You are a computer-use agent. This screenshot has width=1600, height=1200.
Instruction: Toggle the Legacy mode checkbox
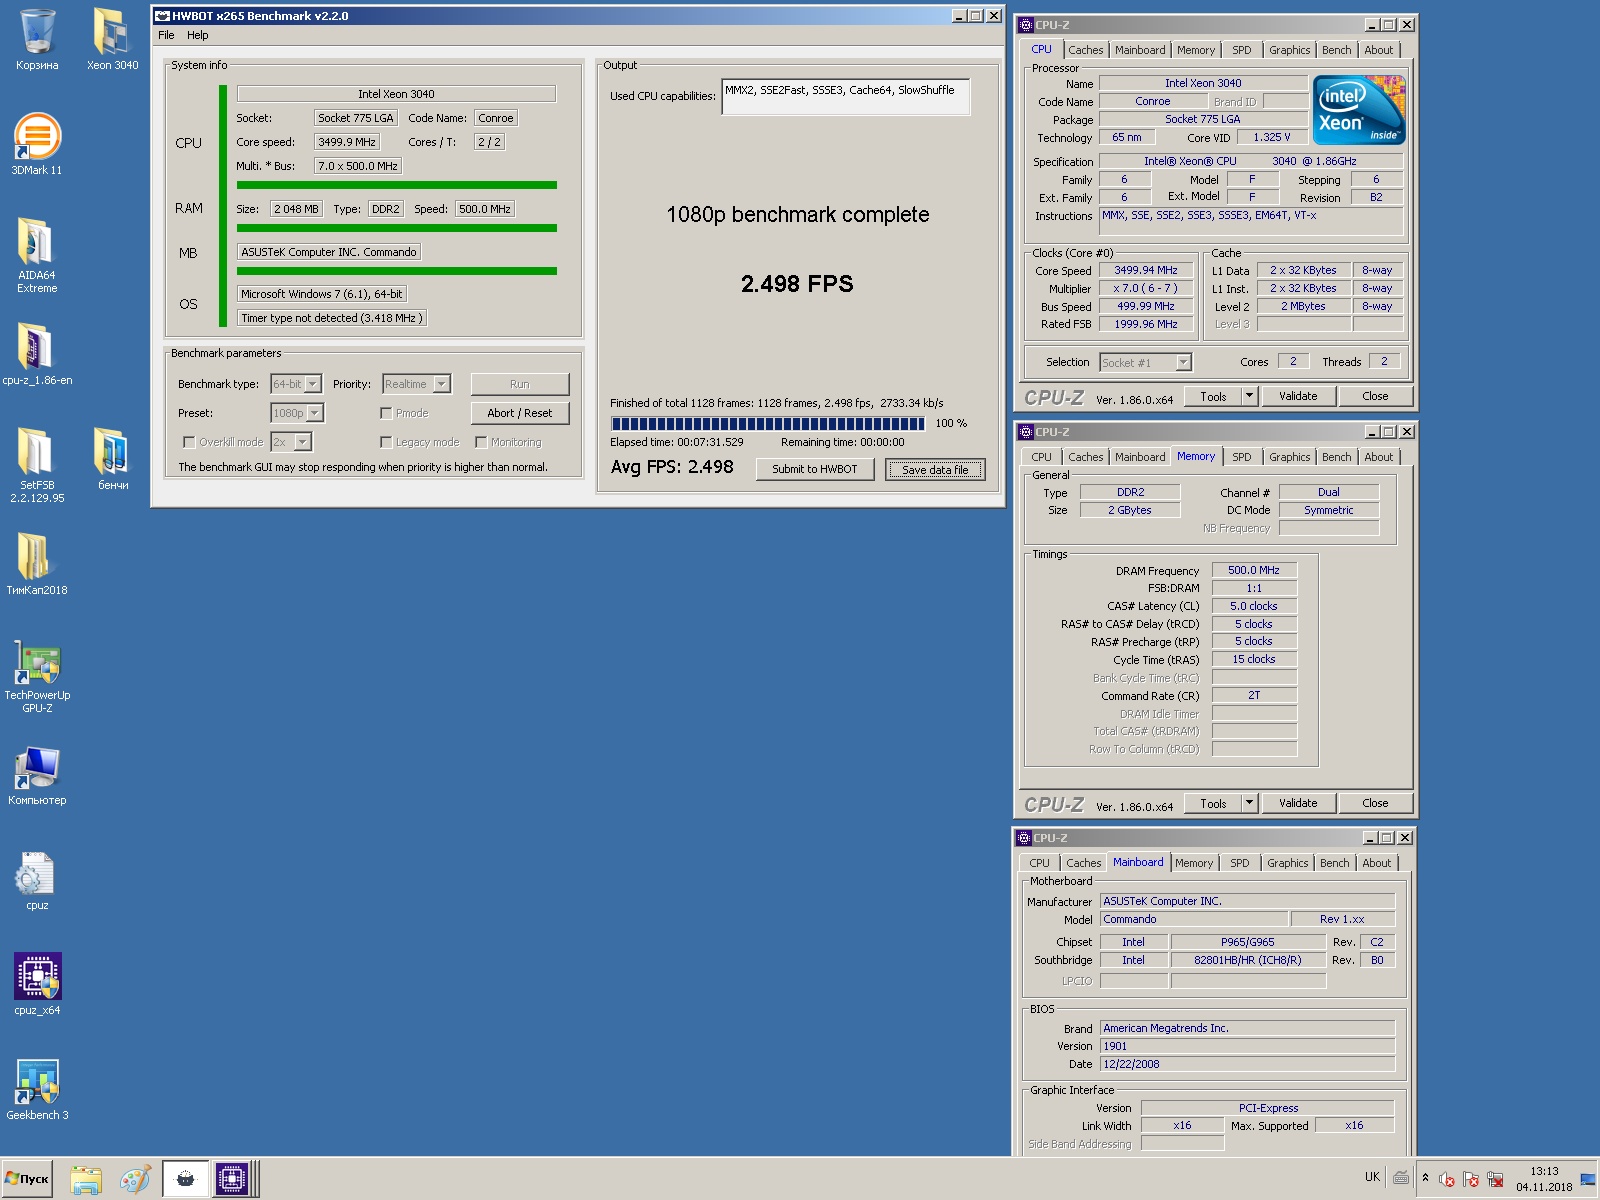[386, 442]
